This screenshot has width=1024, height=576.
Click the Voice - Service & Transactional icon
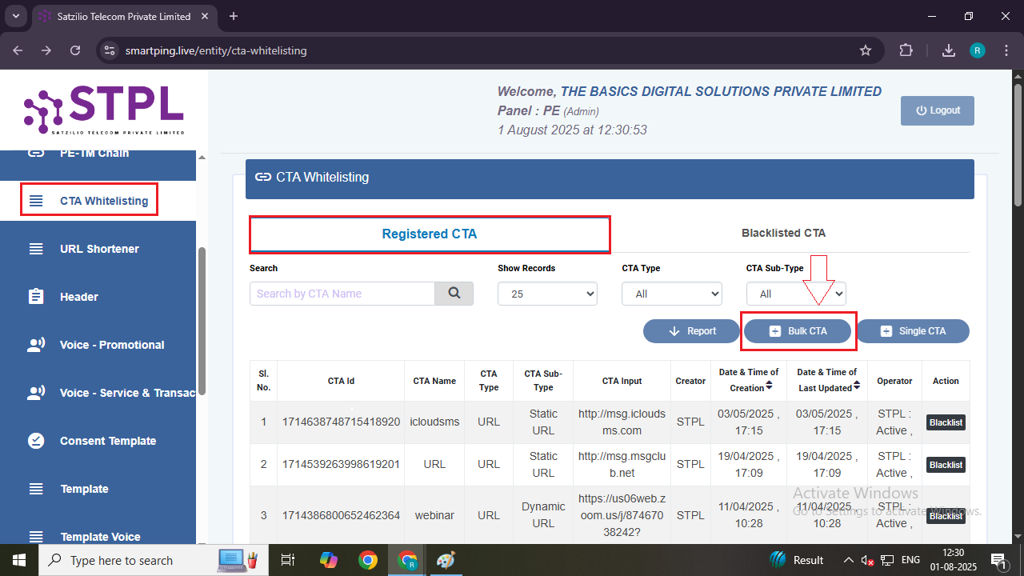tap(36, 392)
